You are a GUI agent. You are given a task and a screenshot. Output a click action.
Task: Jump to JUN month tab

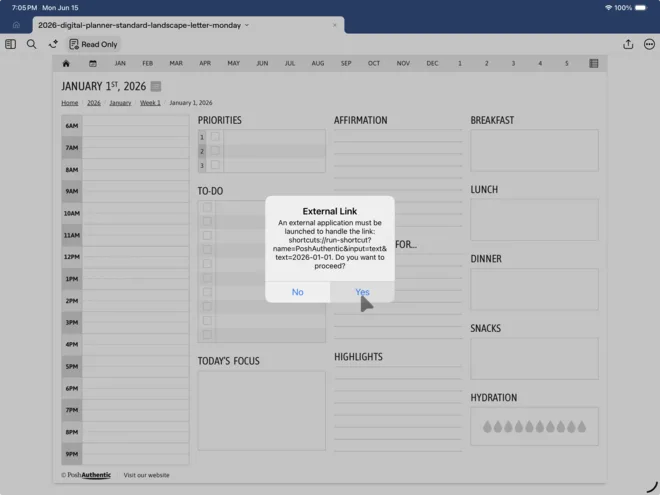[262, 64]
